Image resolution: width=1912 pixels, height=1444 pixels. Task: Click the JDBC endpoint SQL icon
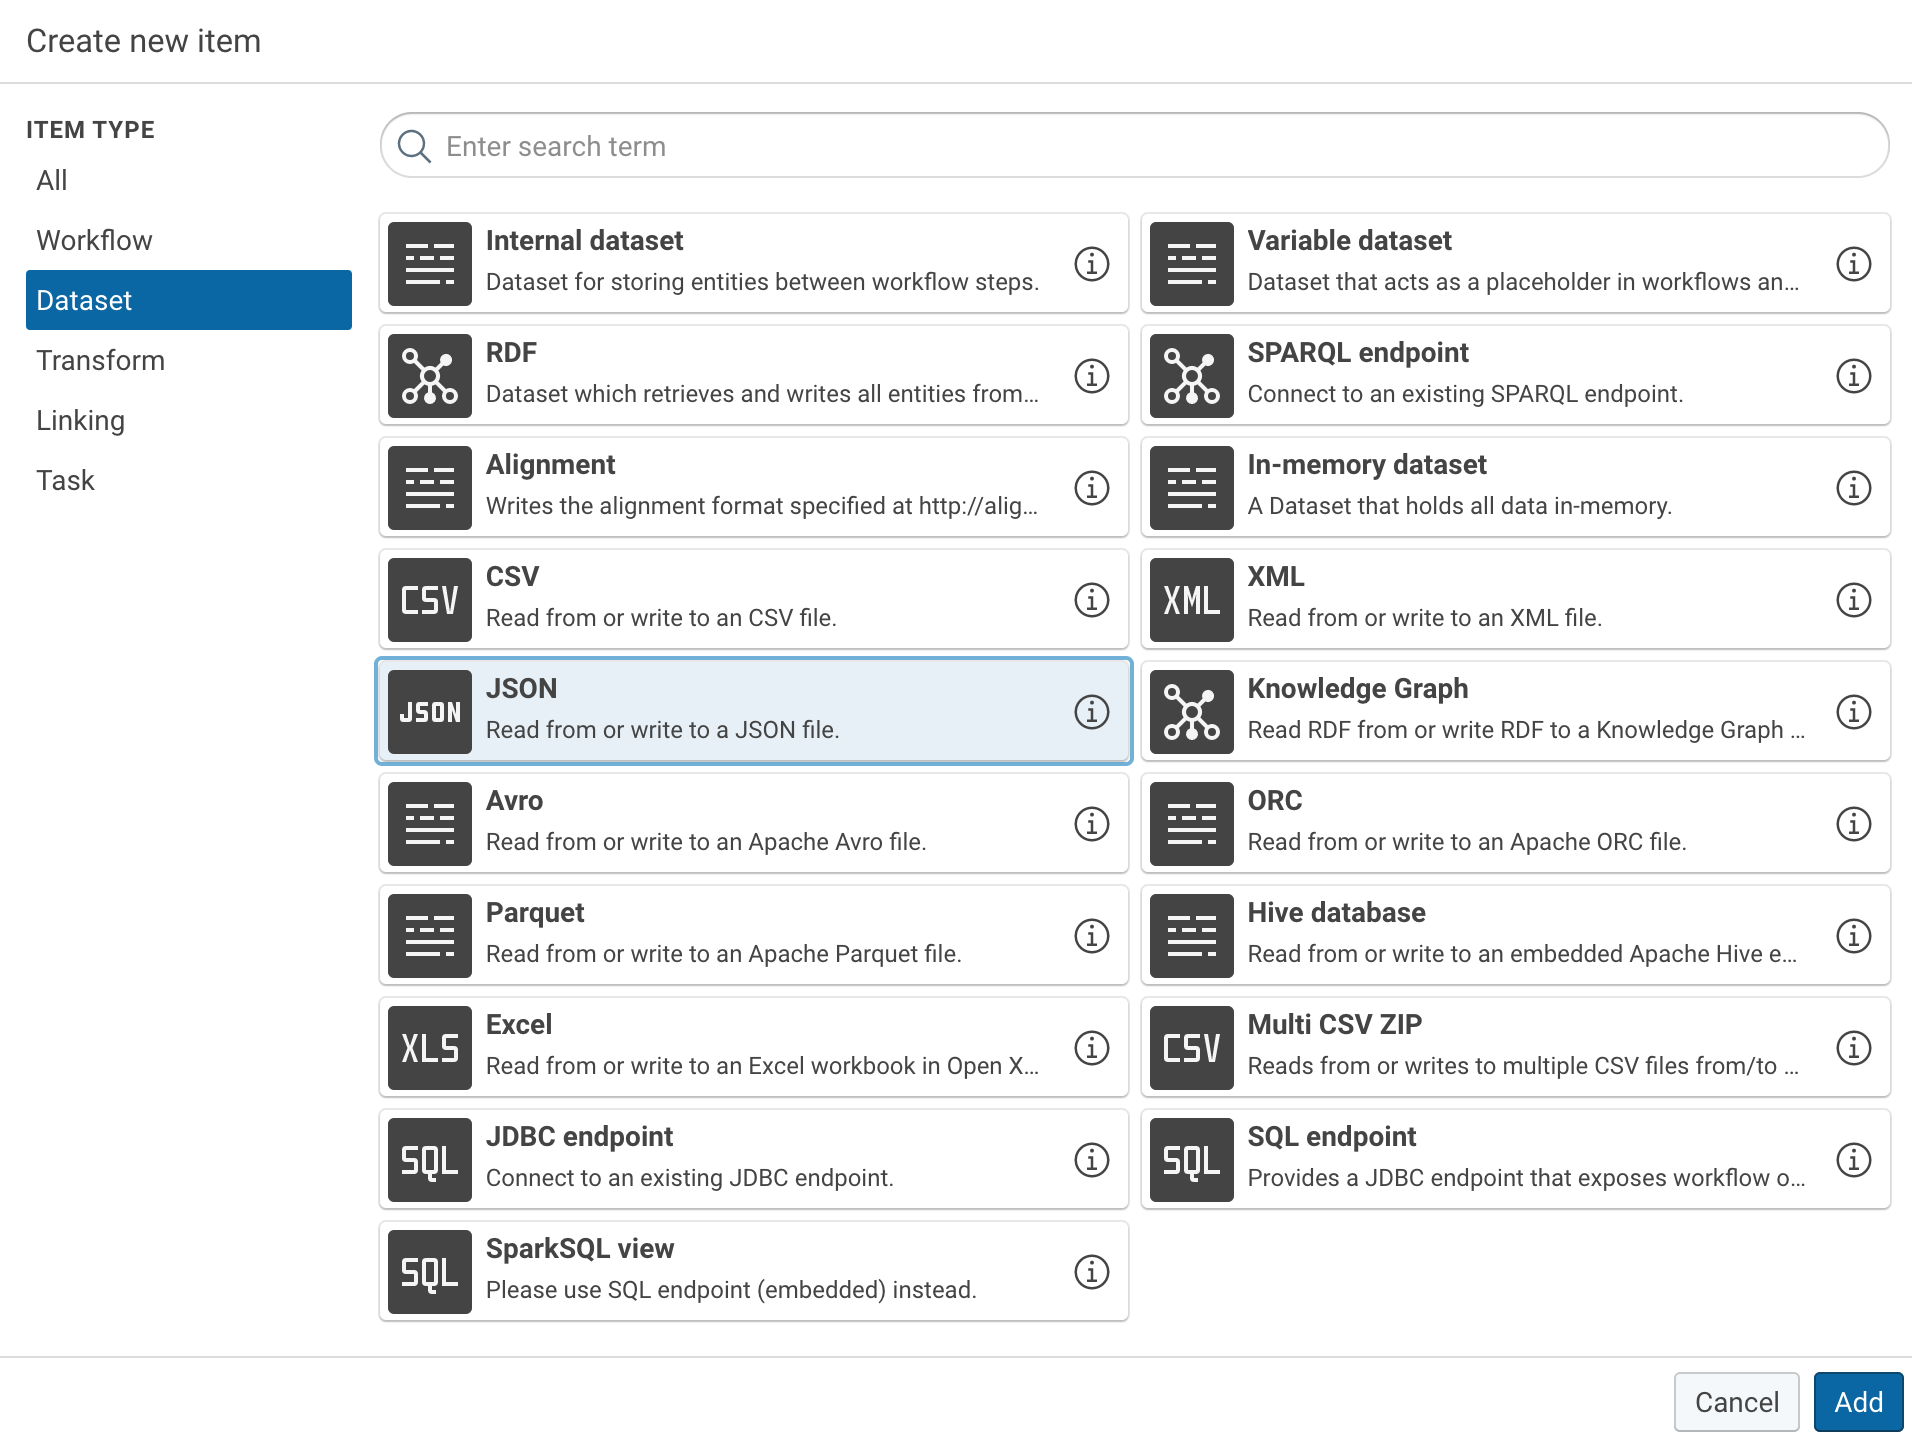coord(429,1160)
